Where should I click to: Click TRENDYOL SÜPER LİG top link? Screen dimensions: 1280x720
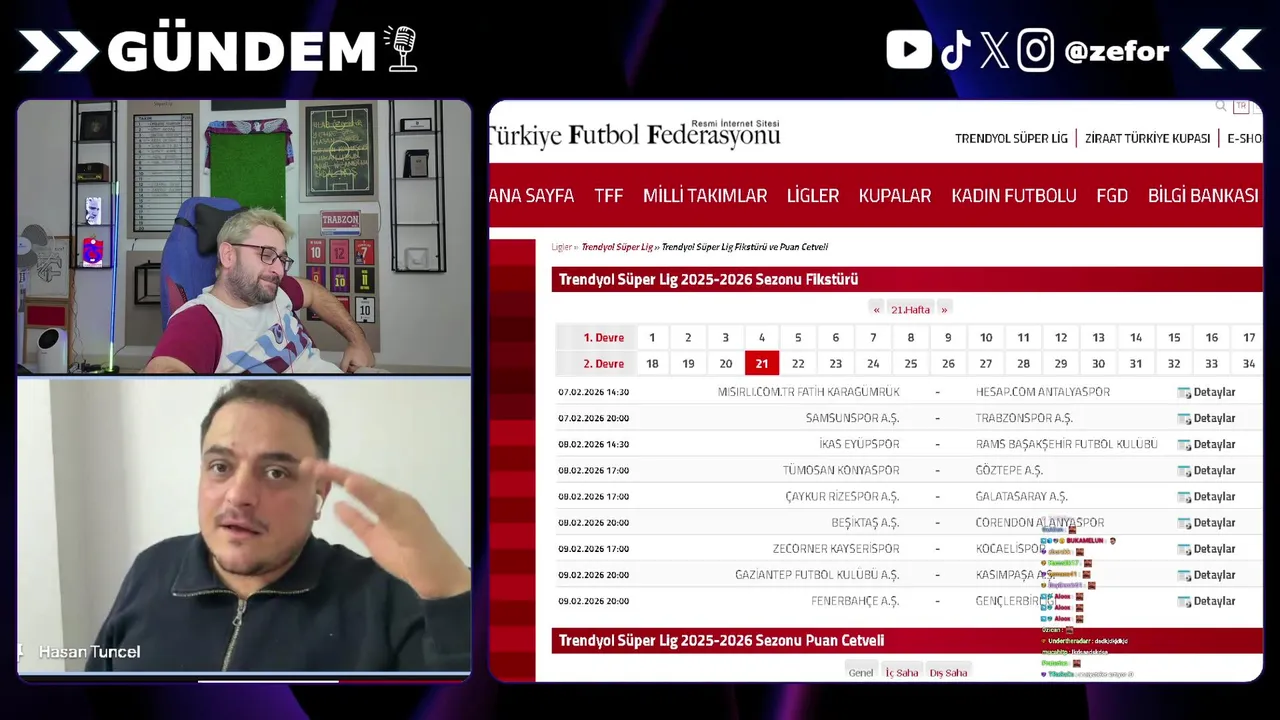[1011, 138]
